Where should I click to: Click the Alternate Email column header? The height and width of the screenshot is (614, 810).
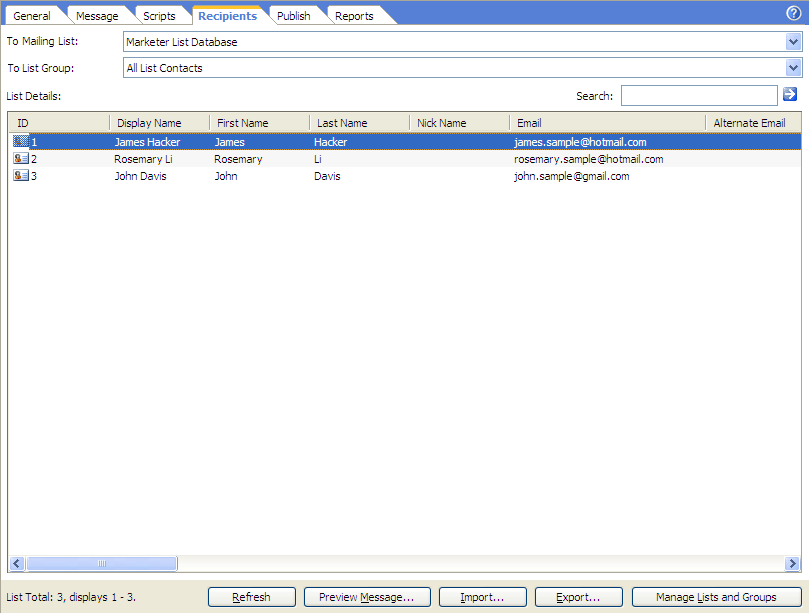(753, 123)
